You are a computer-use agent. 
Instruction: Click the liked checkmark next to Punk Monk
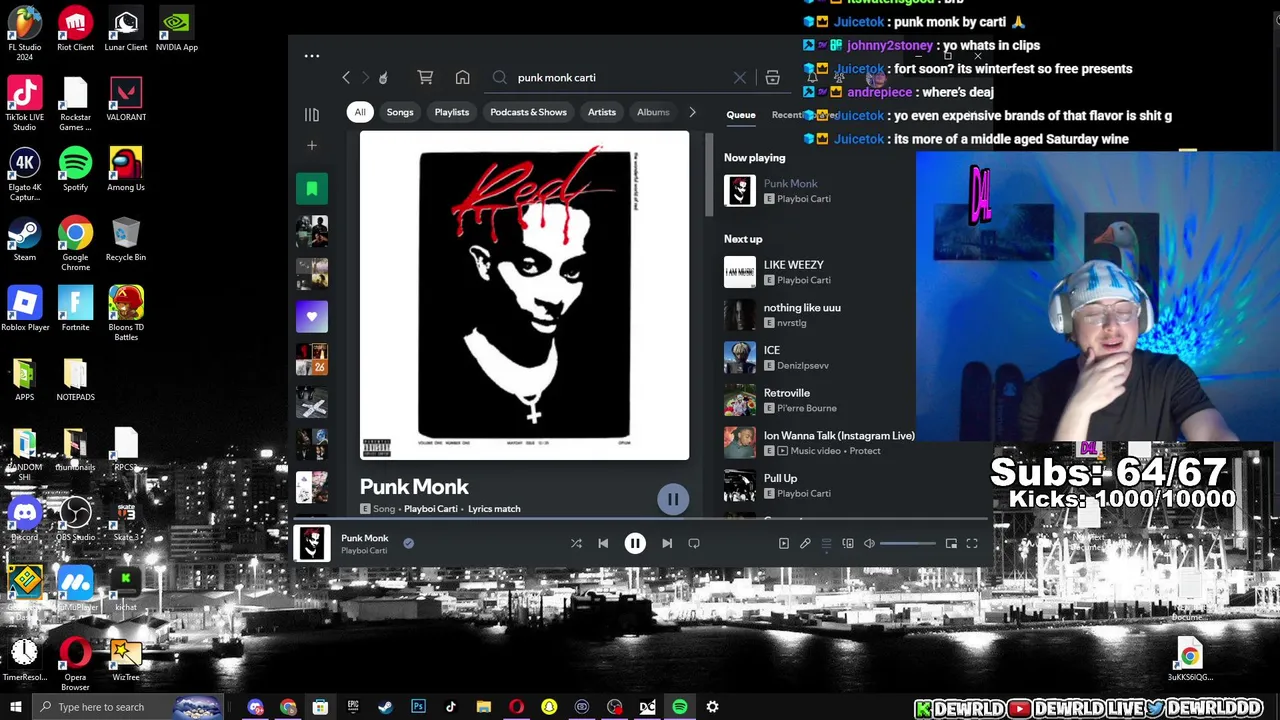click(408, 543)
